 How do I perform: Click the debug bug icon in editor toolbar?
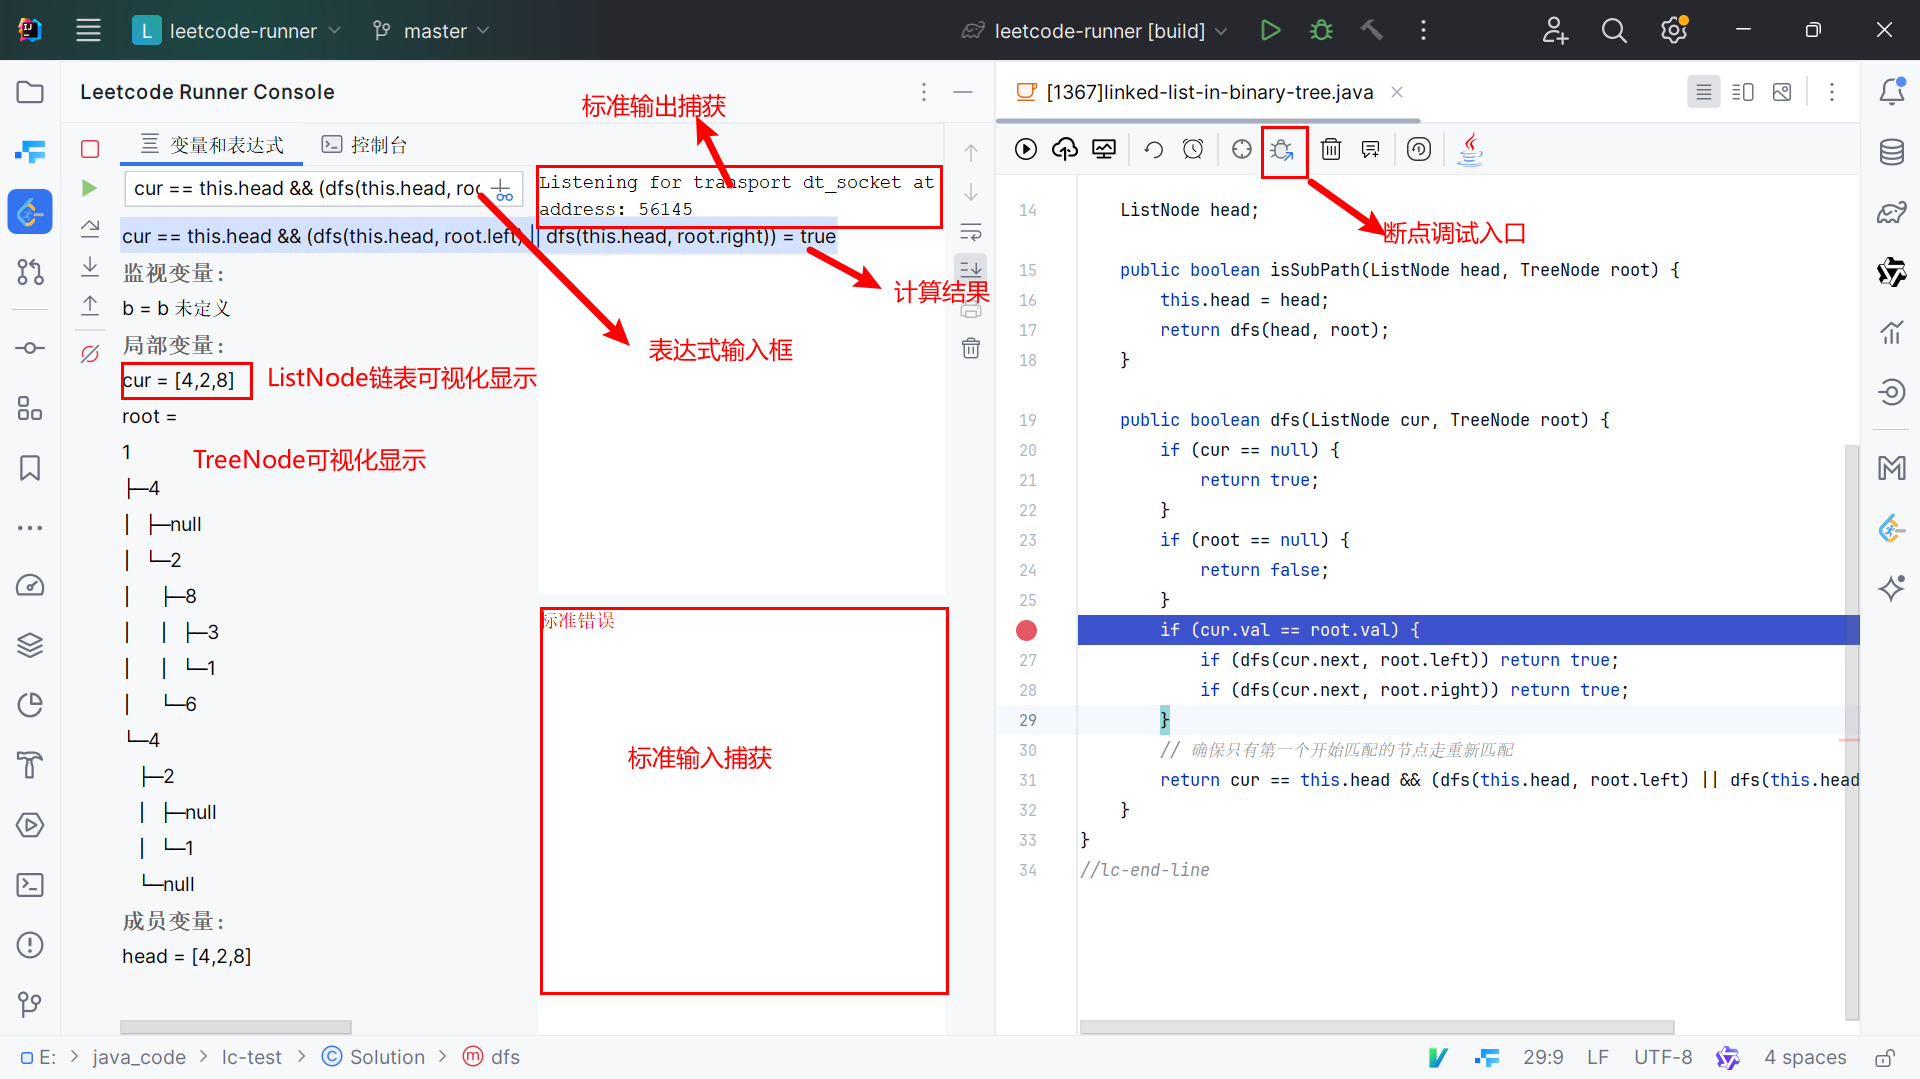pyautogui.click(x=1282, y=150)
